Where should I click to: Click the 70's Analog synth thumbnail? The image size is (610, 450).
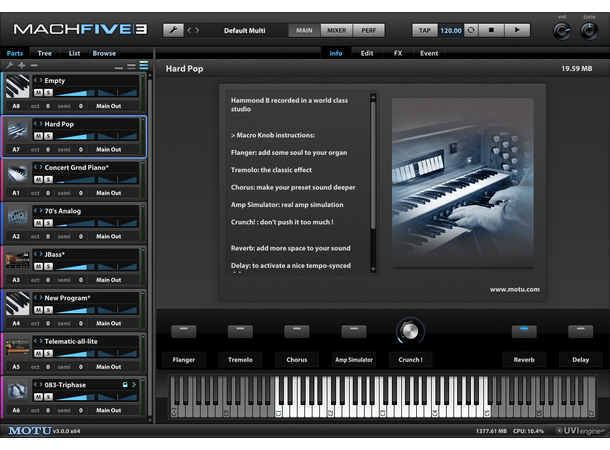18,217
